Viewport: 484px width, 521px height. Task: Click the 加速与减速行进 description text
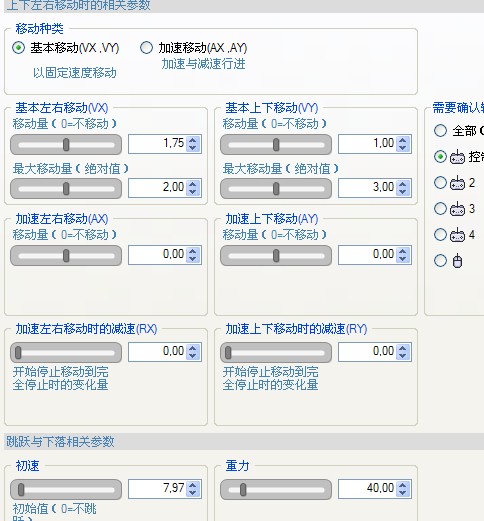(x=204, y=64)
